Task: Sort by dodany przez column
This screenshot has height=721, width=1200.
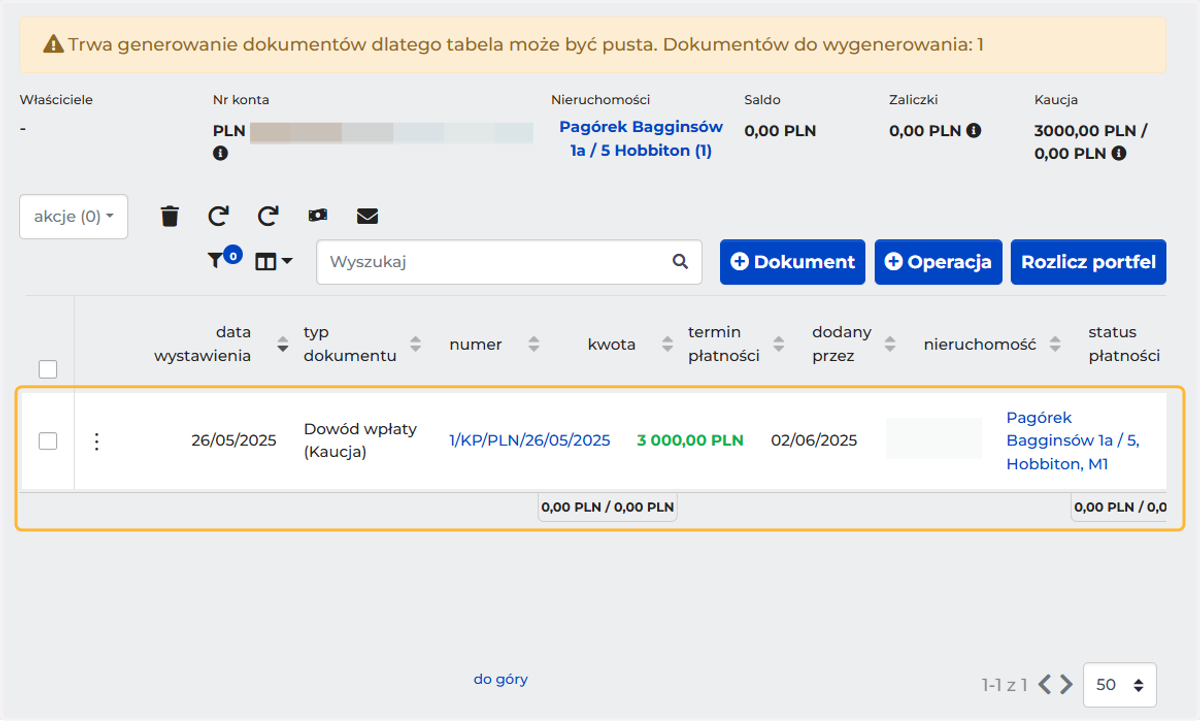Action: 890,344
